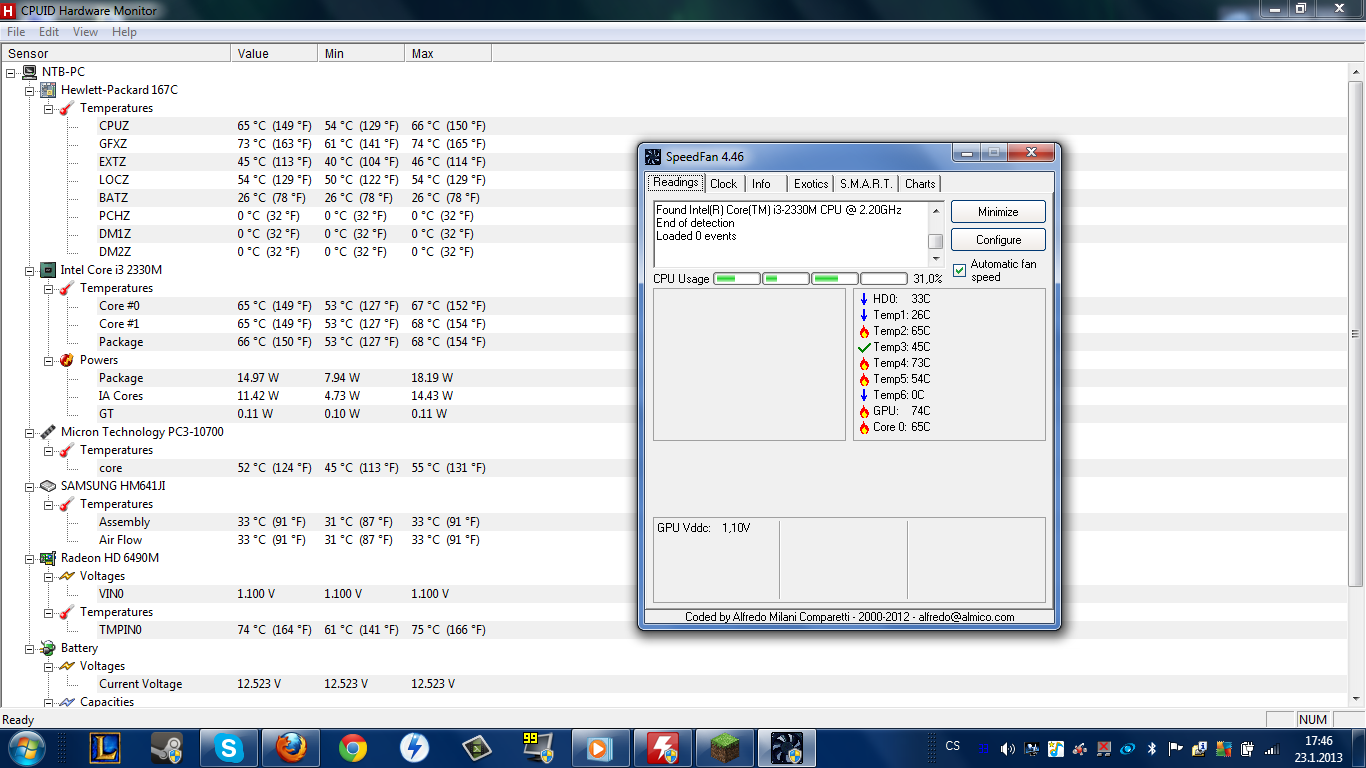
Task: Click the flame icon beside Temp2 in SpeedFan
Action: click(x=864, y=331)
